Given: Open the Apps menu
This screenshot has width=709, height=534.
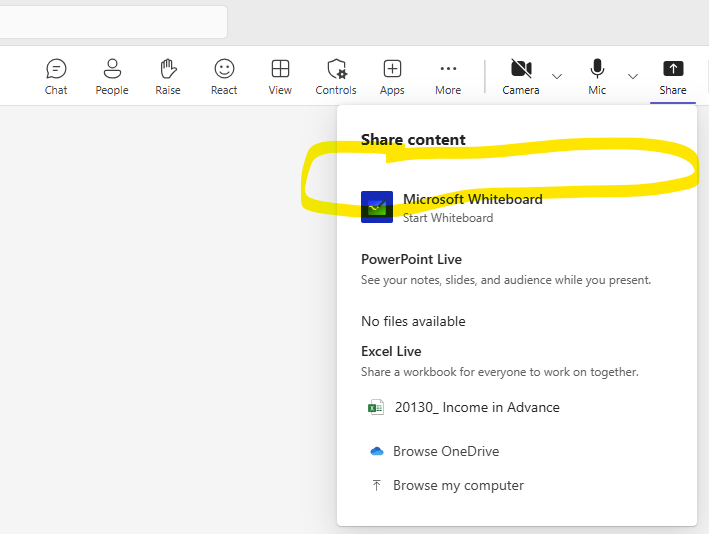Looking at the screenshot, I should pyautogui.click(x=392, y=77).
